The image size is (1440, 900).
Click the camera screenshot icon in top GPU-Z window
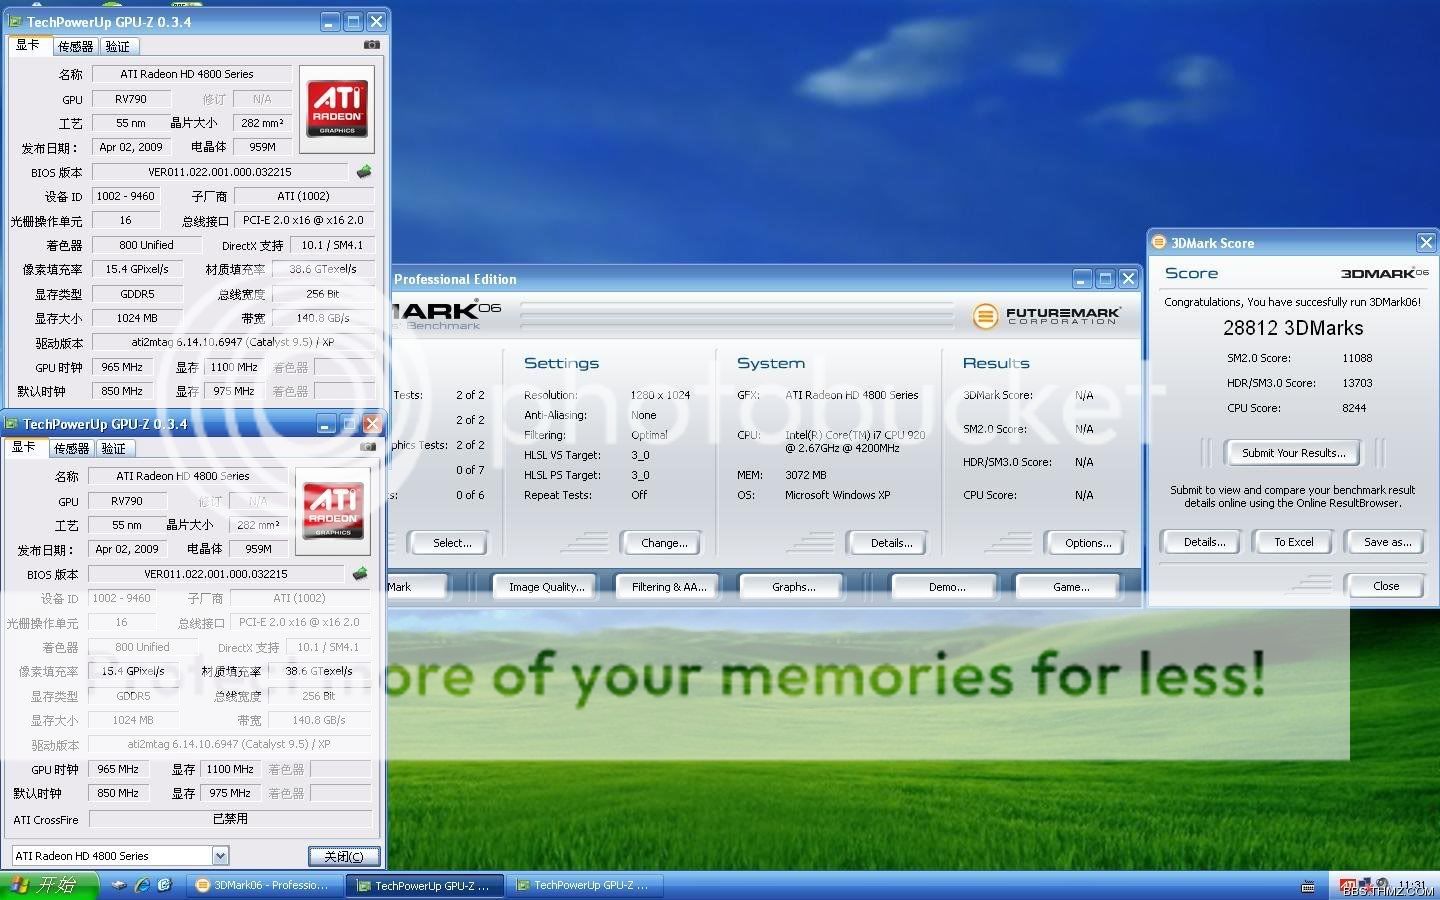tap(372, 45)
